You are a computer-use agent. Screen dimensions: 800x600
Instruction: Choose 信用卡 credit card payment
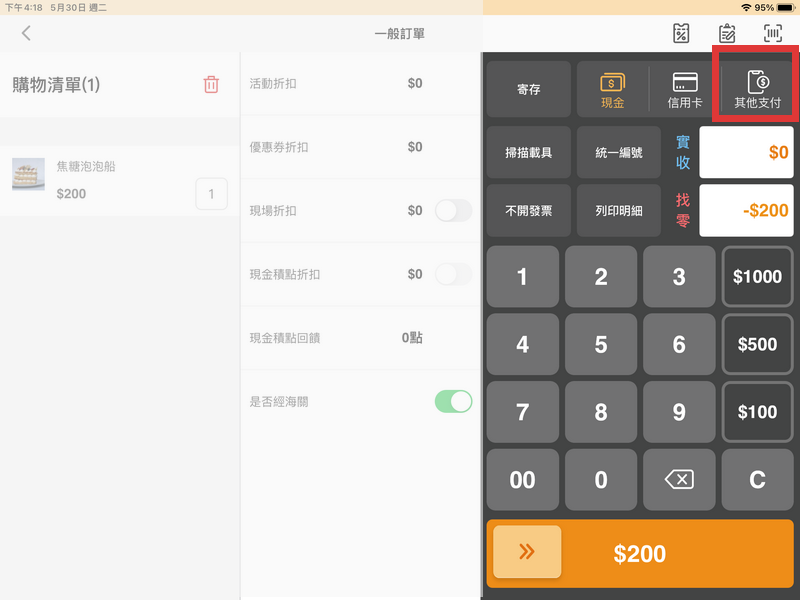tap(684, 89)
